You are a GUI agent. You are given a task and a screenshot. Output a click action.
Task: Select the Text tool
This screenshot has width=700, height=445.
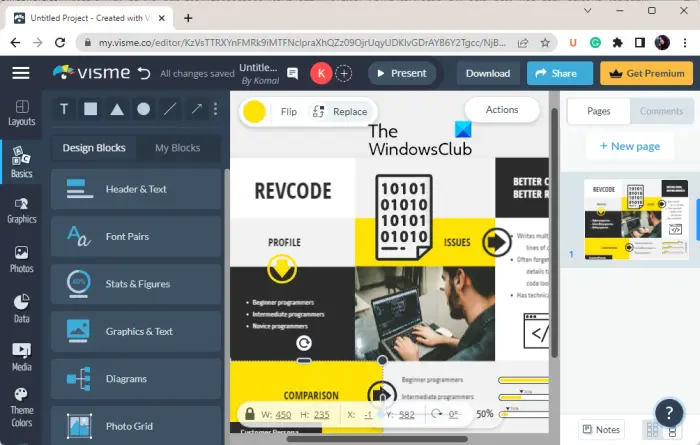coord(64,109)
